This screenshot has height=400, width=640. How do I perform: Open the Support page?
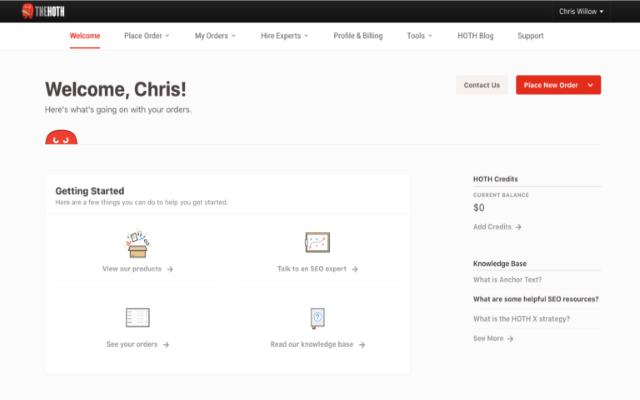pyautogui.click(x=531, y=36)
